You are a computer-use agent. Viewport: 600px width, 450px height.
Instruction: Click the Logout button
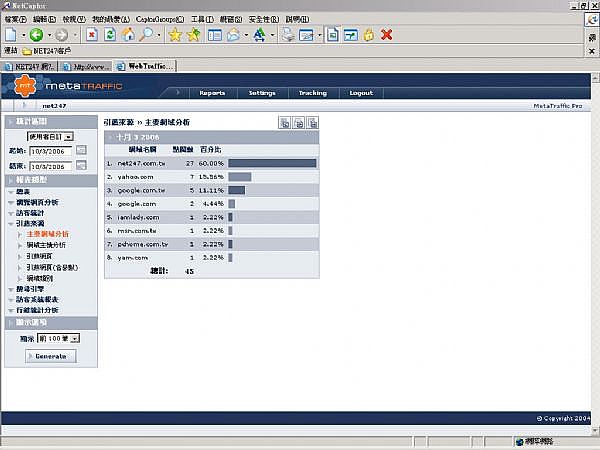point(361,93)
